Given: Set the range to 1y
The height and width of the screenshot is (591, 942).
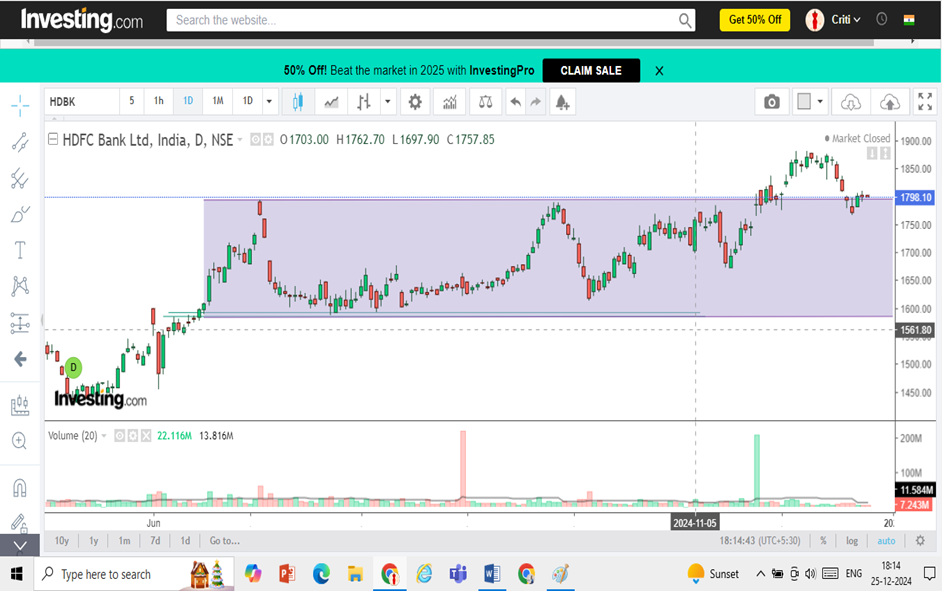Looking at the screenshot, I should click(94, 541).
